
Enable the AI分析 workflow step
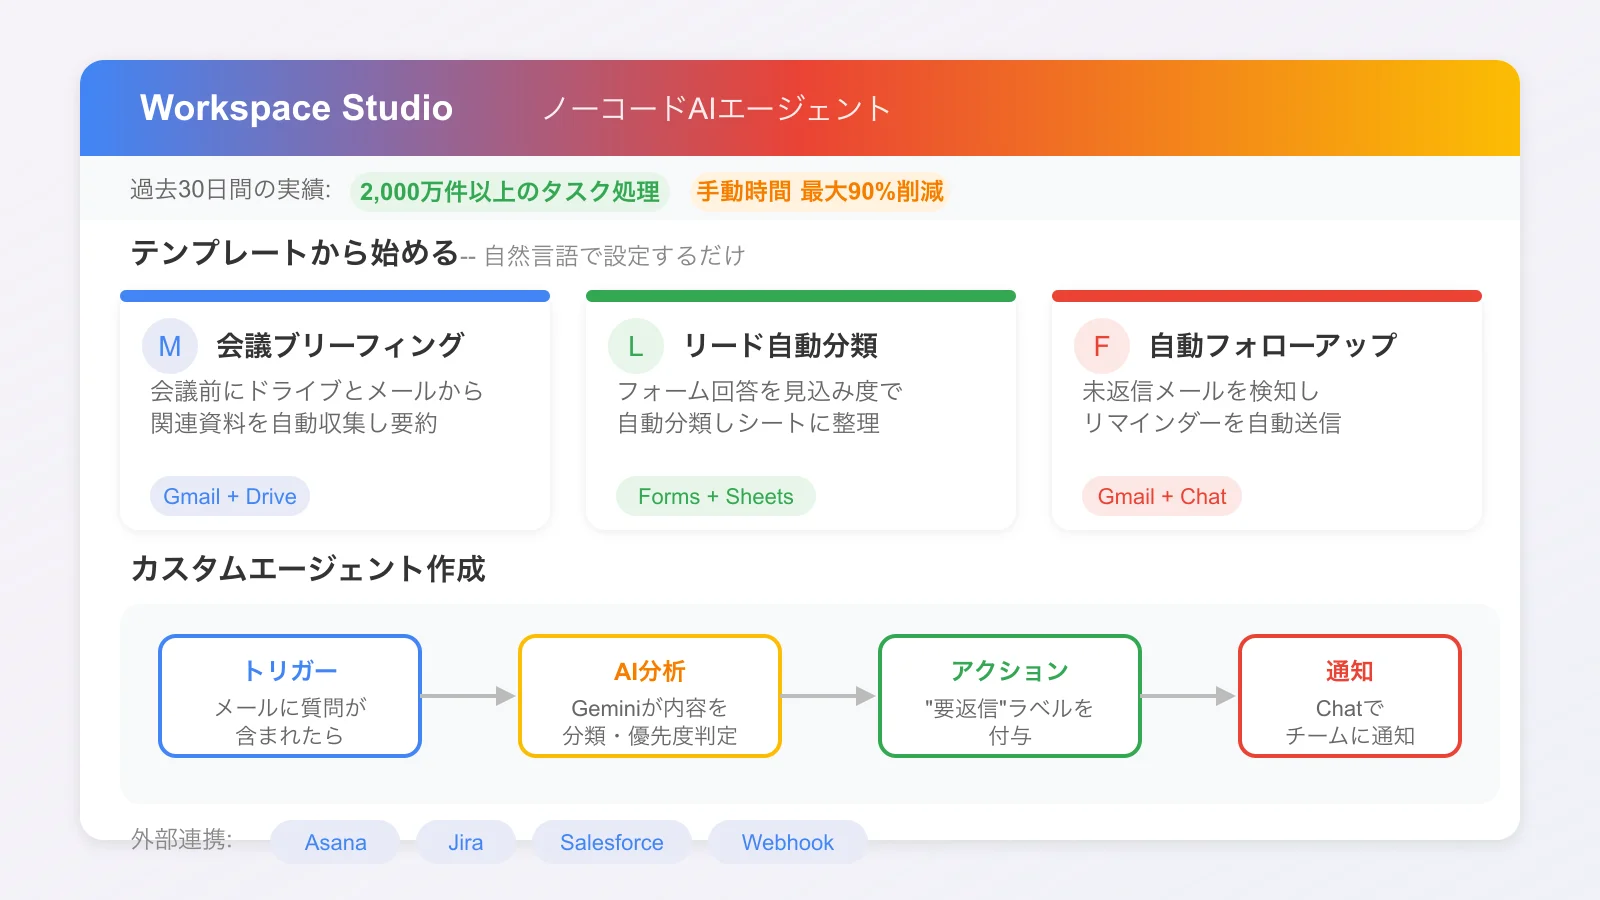[x=649, y=696]
